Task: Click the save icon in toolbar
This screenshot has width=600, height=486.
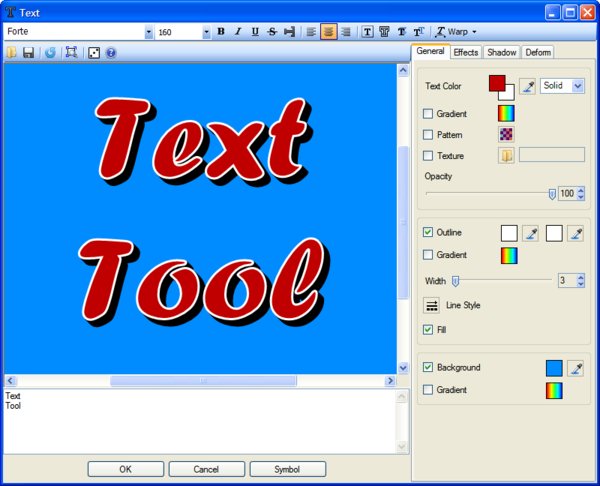Action: [28, 52]
